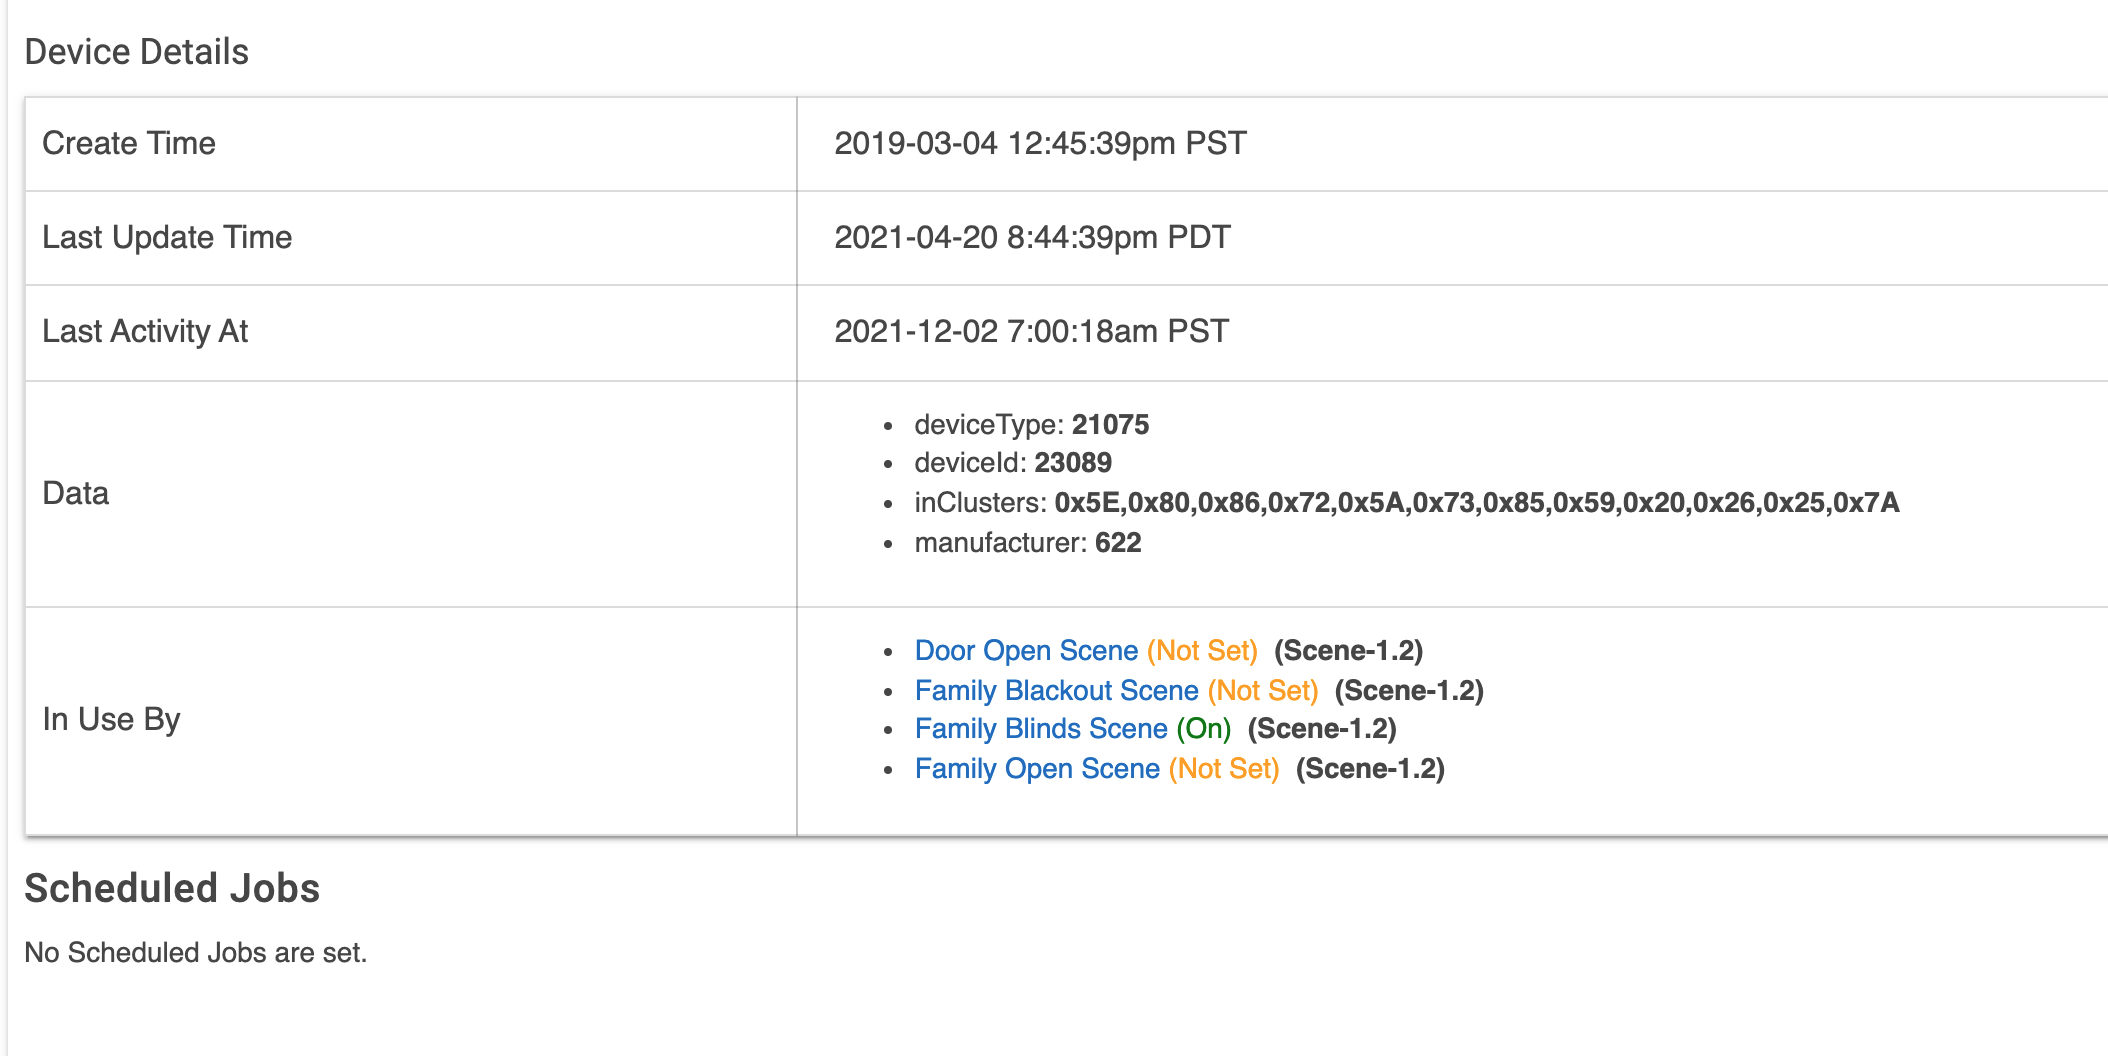Click the 2021-12-02 last activity value
This screenshot has height=1056, width=2108.
click(1031, 331)
